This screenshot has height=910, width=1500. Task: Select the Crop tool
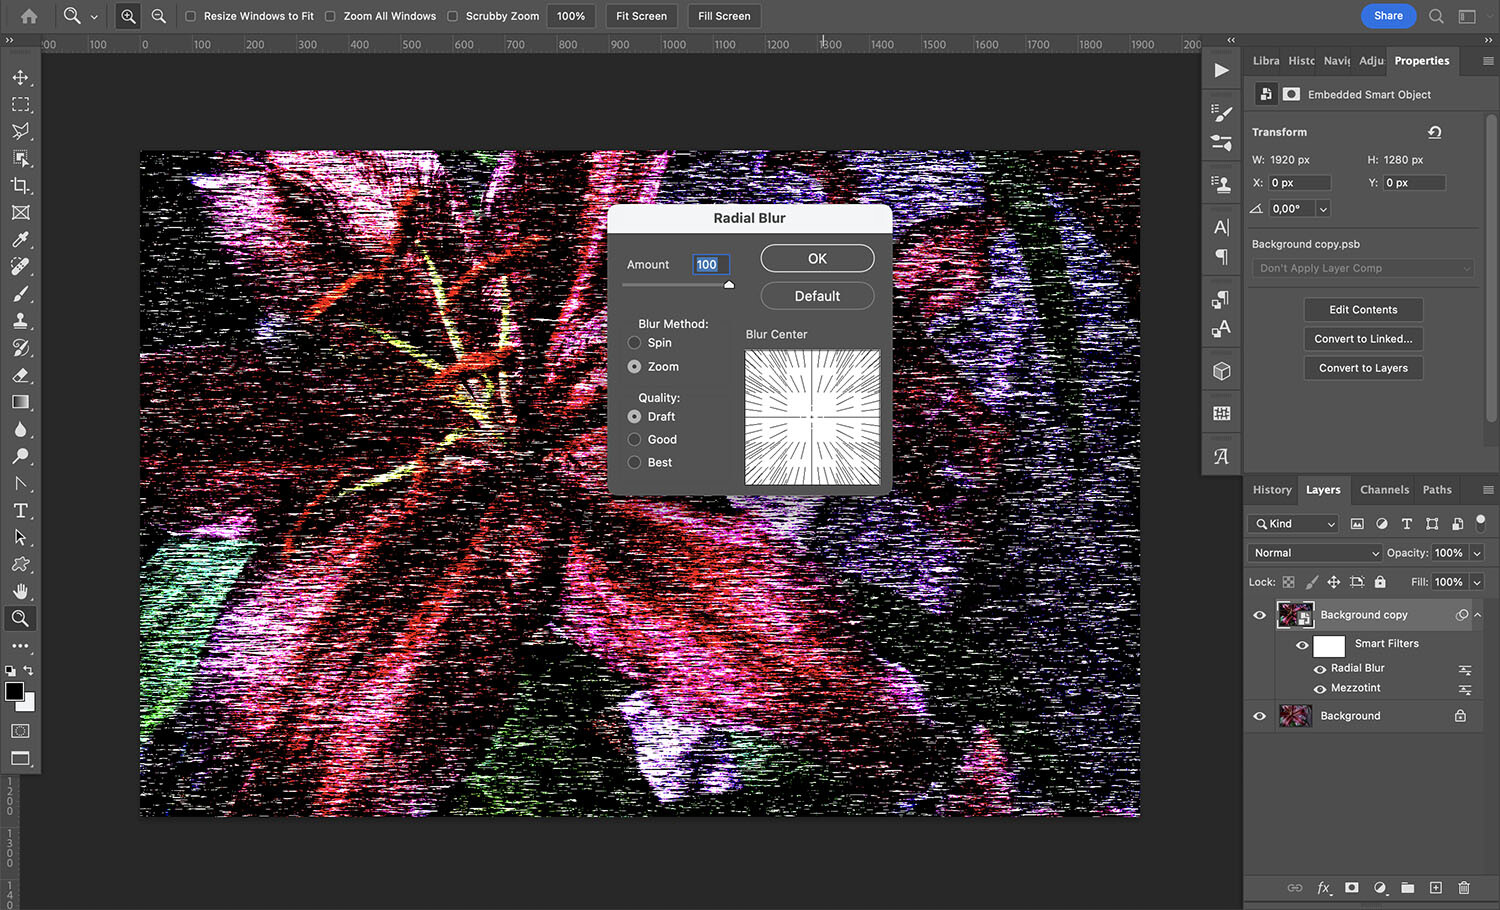pos(21,185)
